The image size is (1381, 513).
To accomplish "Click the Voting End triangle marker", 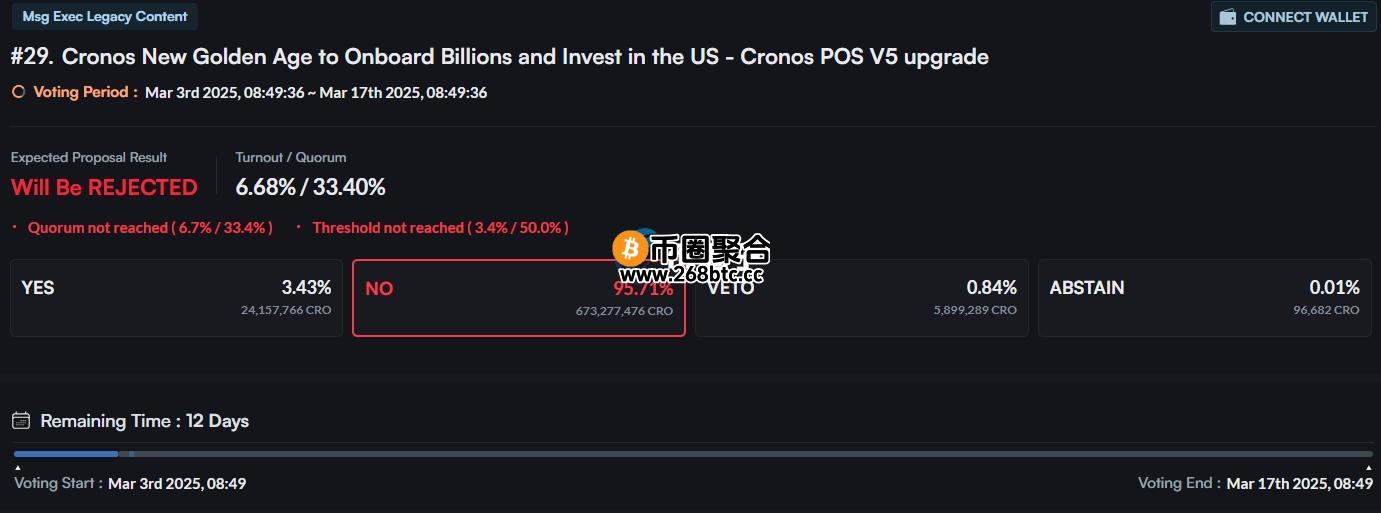I will (1369, 468).
